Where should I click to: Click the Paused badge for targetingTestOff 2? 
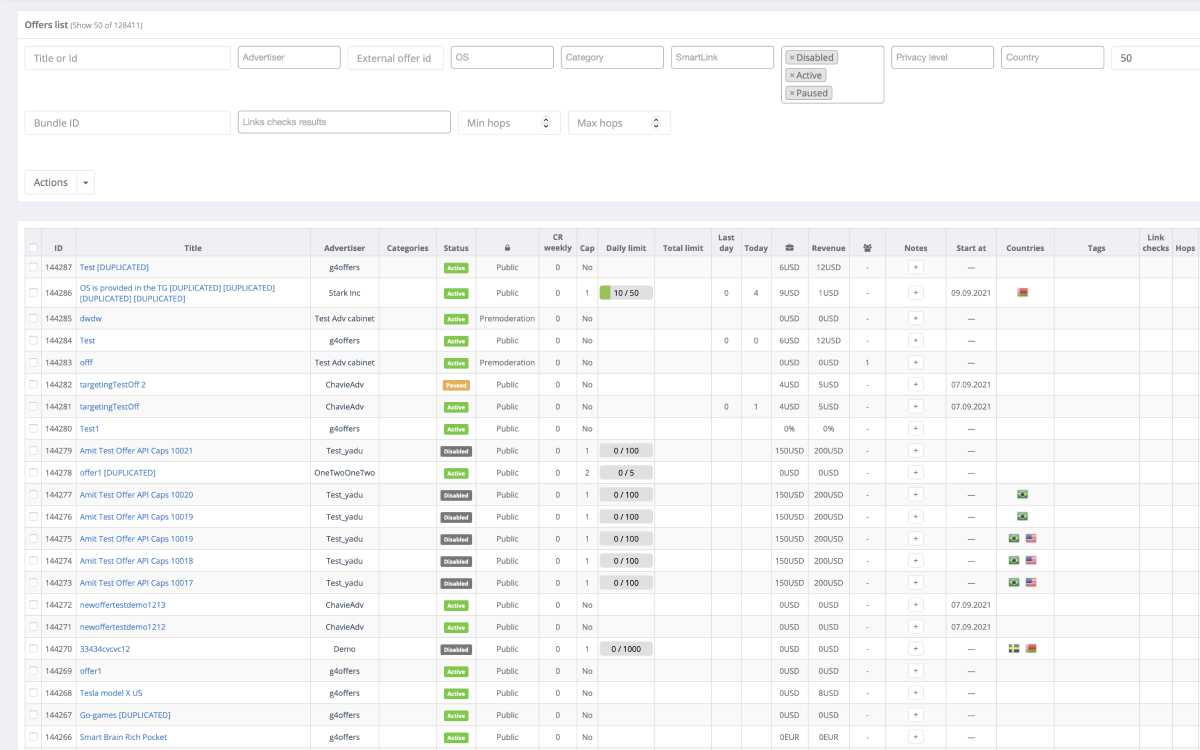click(x=456, y=385)
